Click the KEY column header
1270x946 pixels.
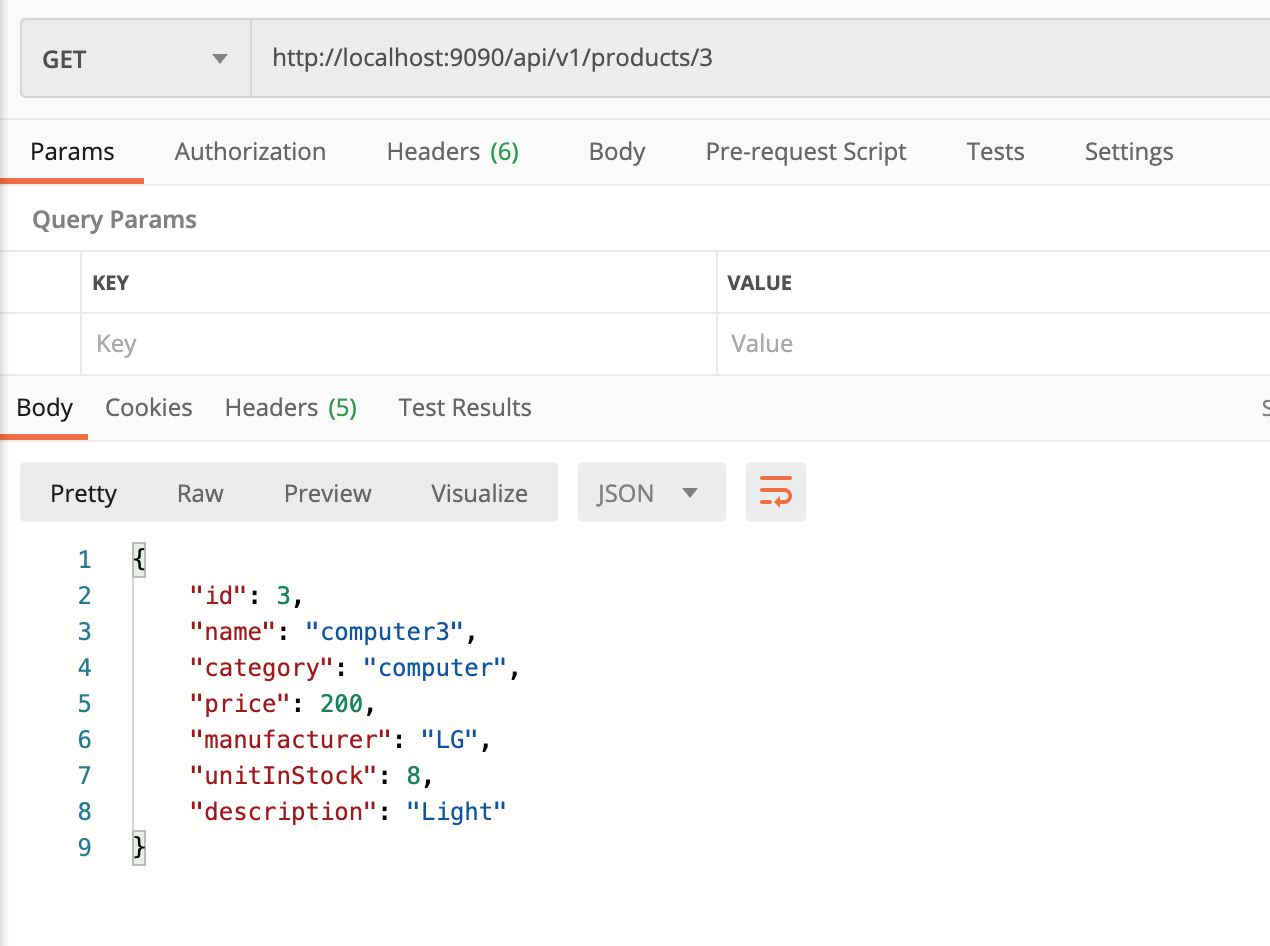110,283
